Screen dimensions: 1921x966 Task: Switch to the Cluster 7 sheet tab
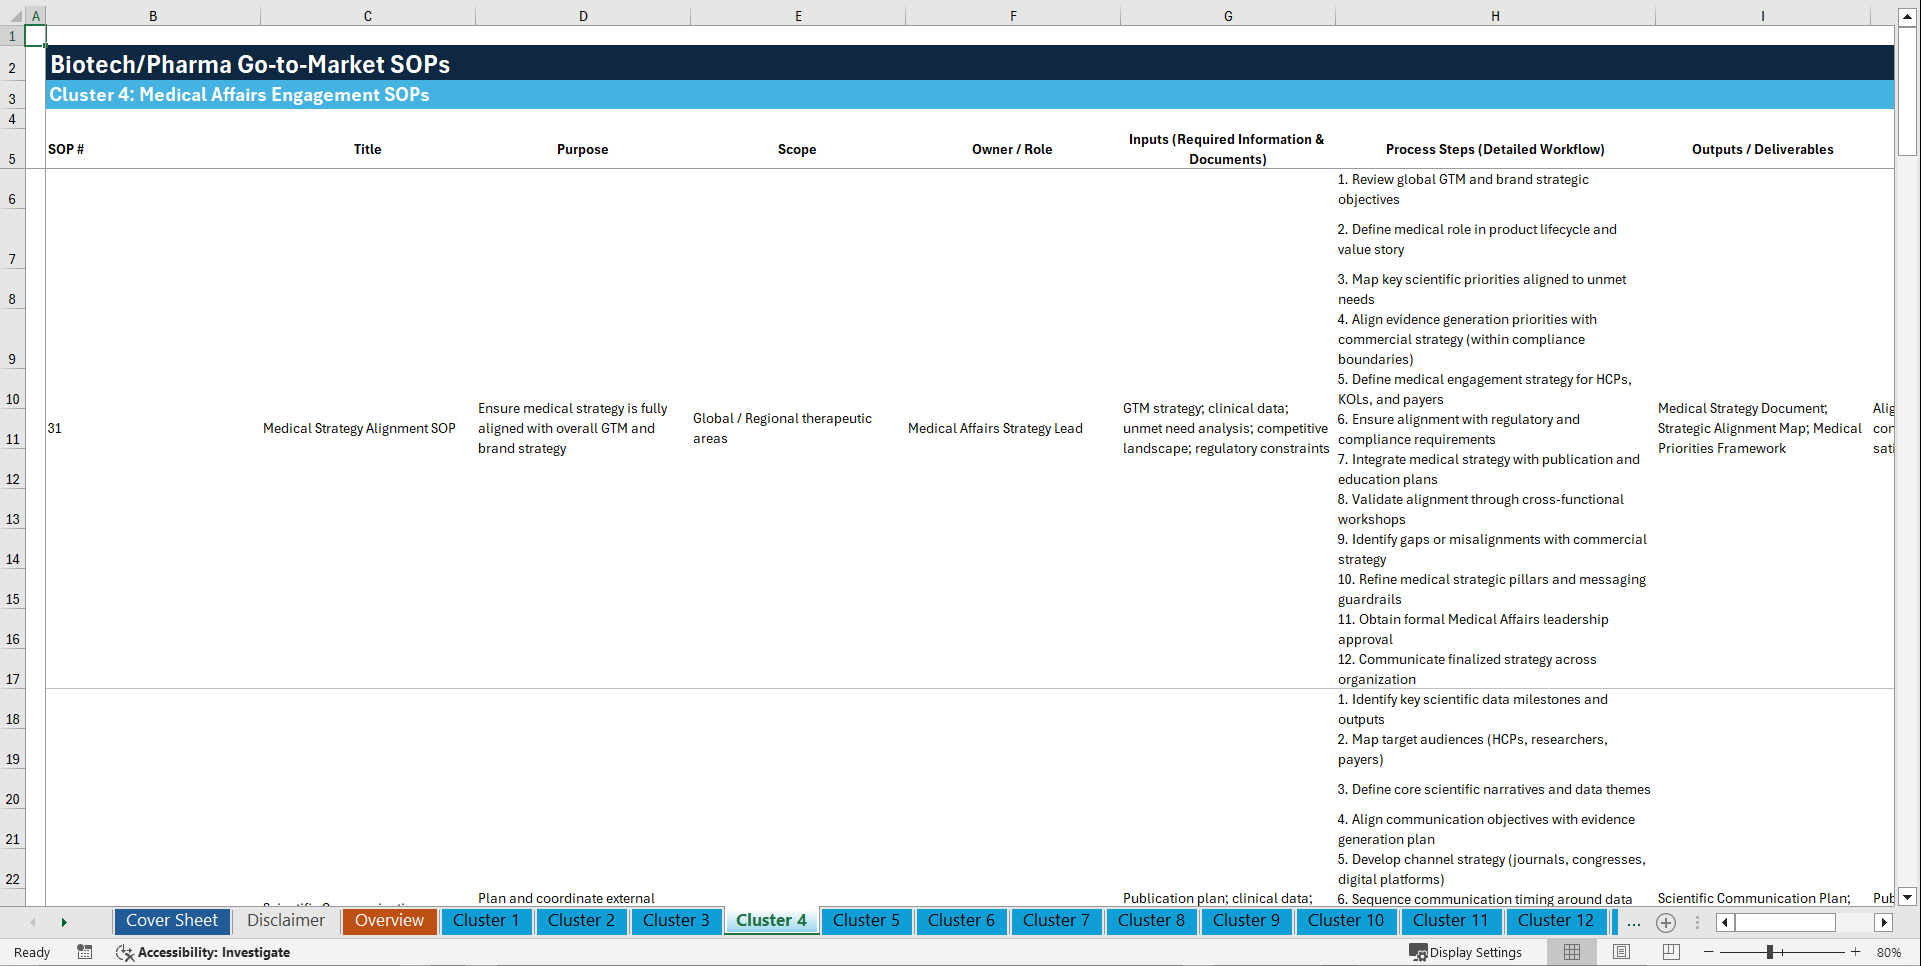[1056, 921]
